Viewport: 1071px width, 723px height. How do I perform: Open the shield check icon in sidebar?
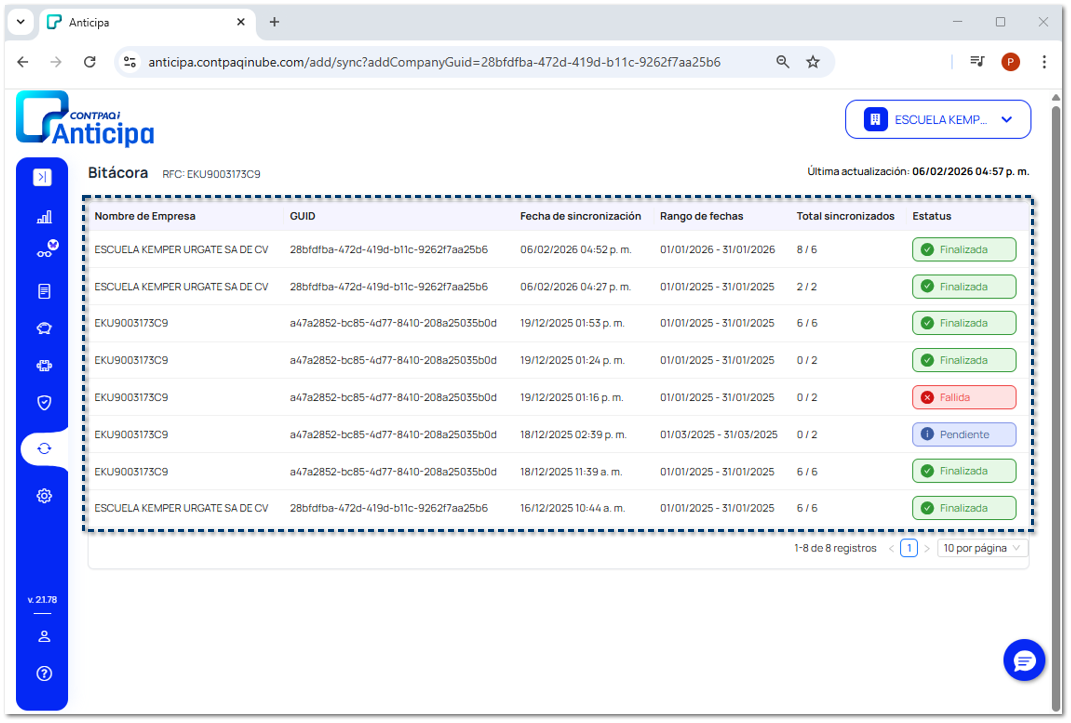(x=44, y=403)
